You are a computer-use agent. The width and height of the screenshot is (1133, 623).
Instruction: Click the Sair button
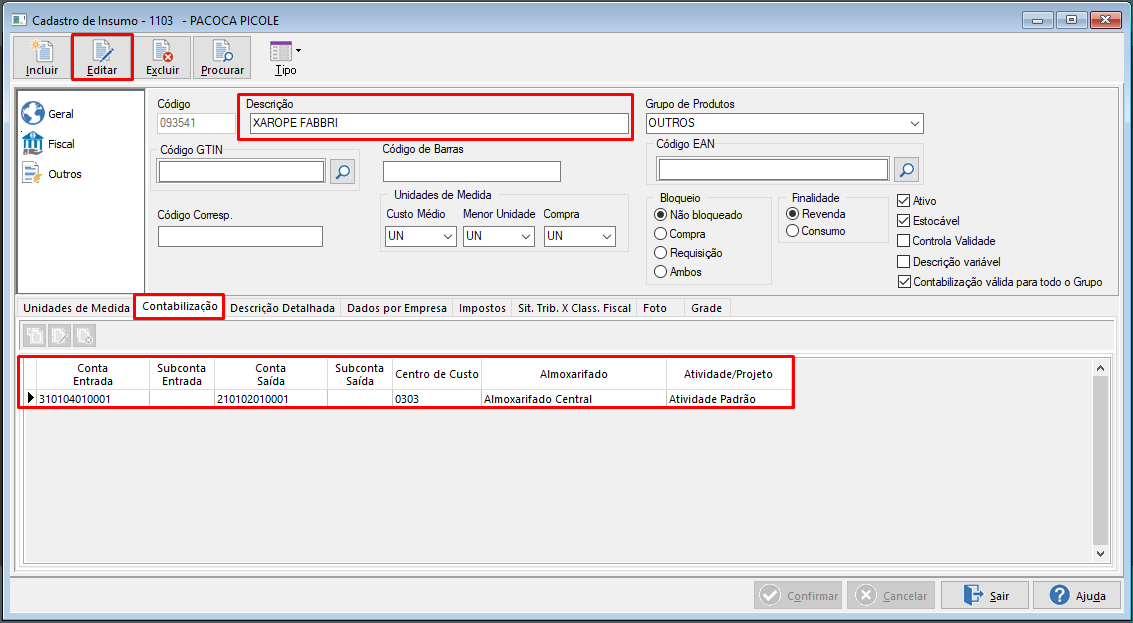[985, 596]
